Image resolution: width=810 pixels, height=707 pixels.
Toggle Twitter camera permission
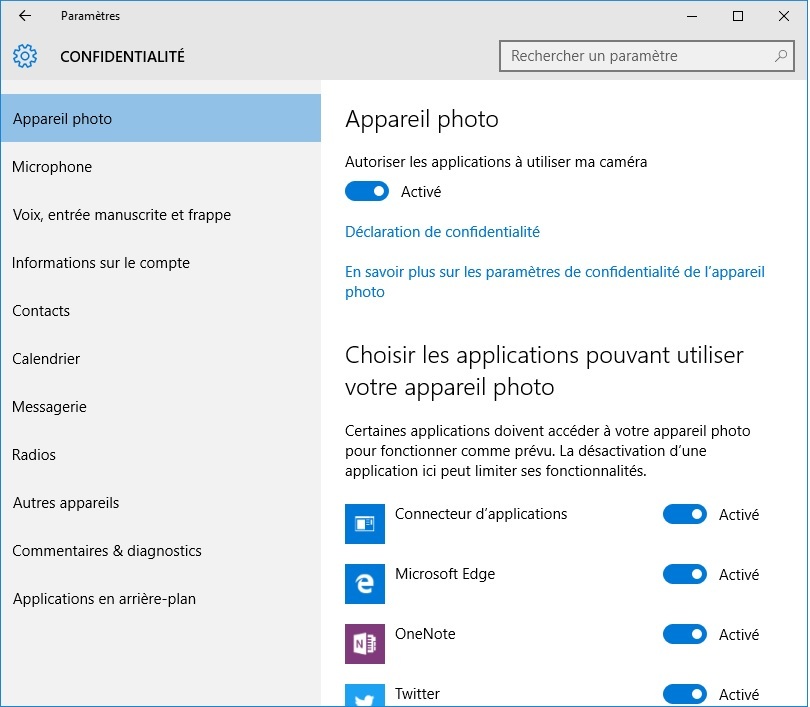[x=684, y=694]
